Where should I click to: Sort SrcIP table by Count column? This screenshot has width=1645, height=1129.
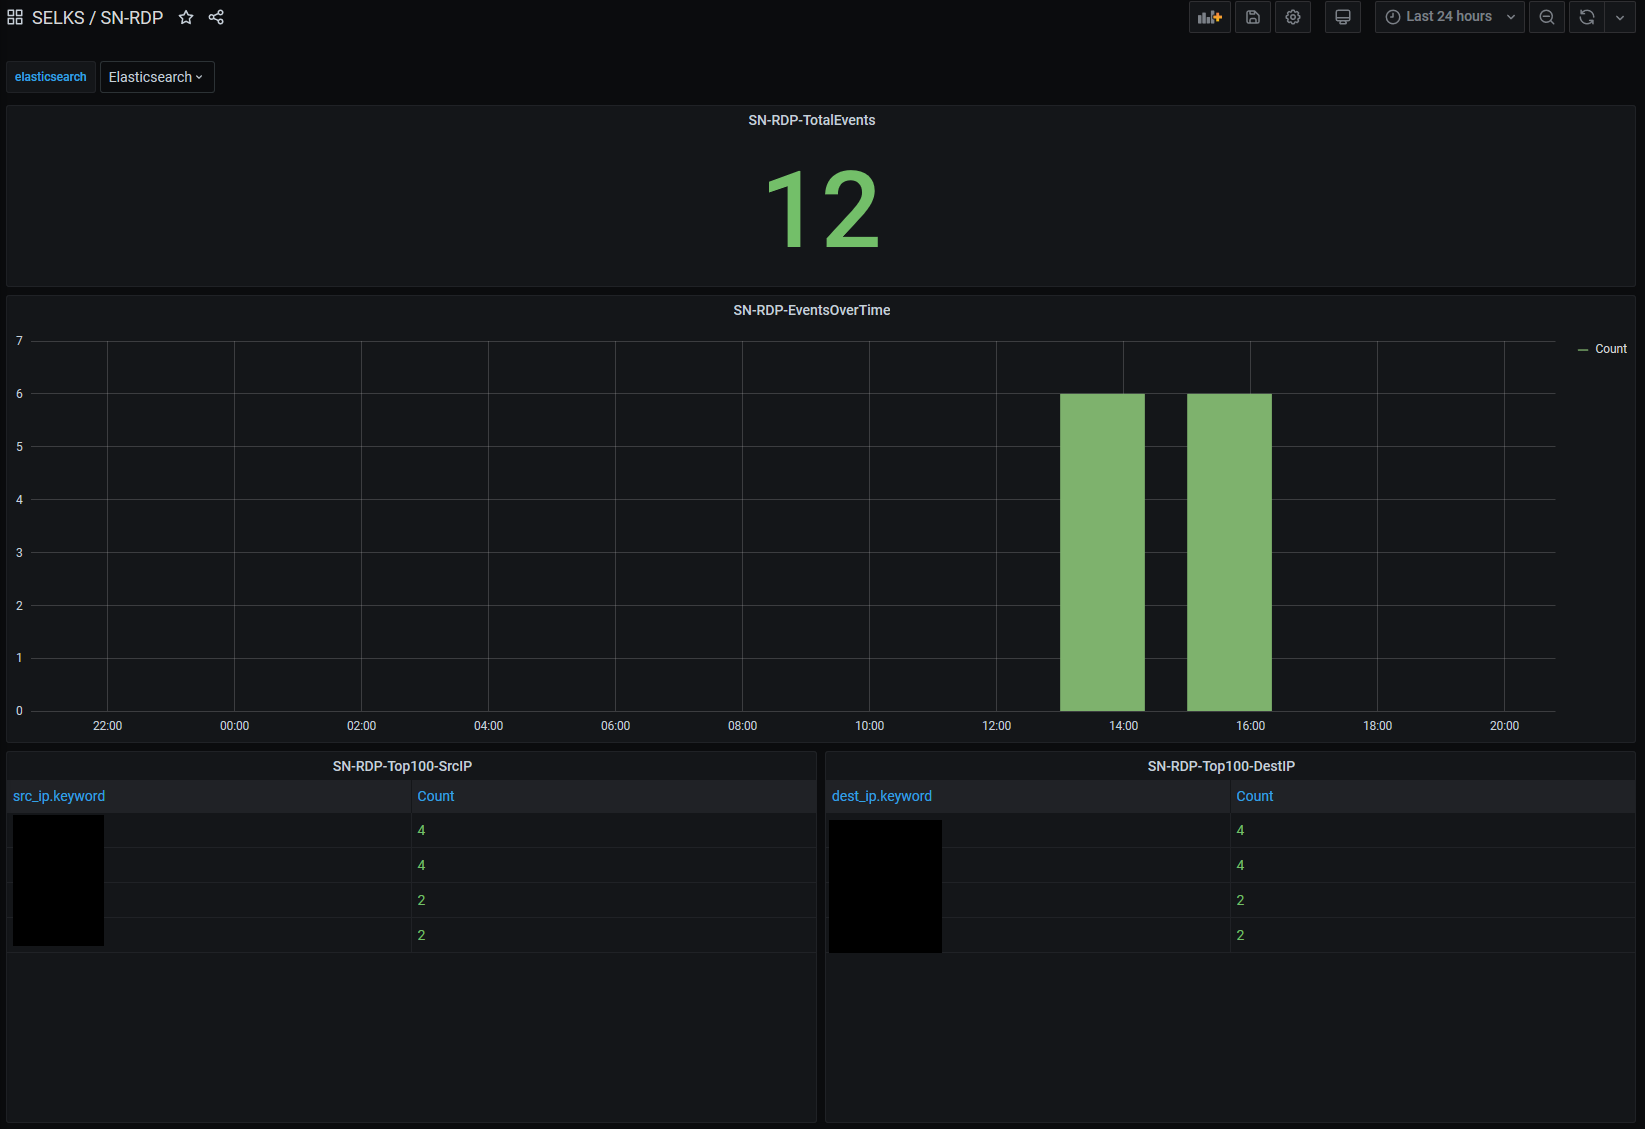436,796
